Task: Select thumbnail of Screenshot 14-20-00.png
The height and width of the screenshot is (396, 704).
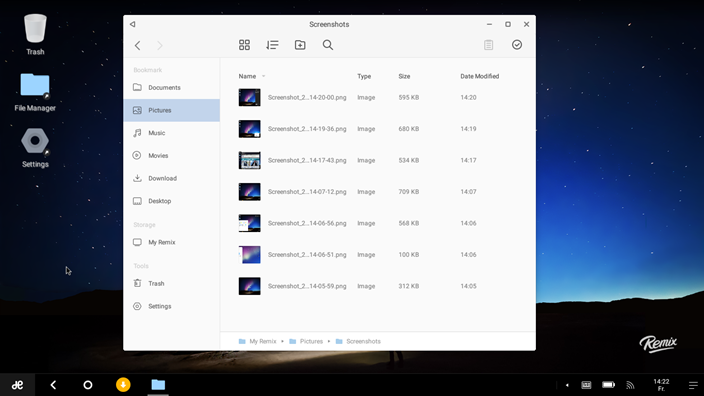Action: pyautogui.click(x=249, y=97)
